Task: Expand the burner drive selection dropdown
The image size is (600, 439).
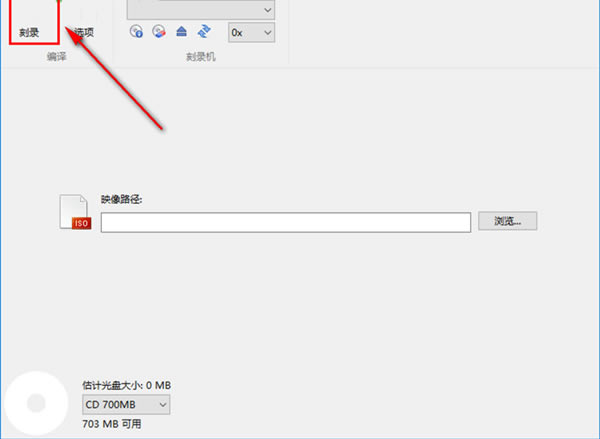Action: (201, 9)
